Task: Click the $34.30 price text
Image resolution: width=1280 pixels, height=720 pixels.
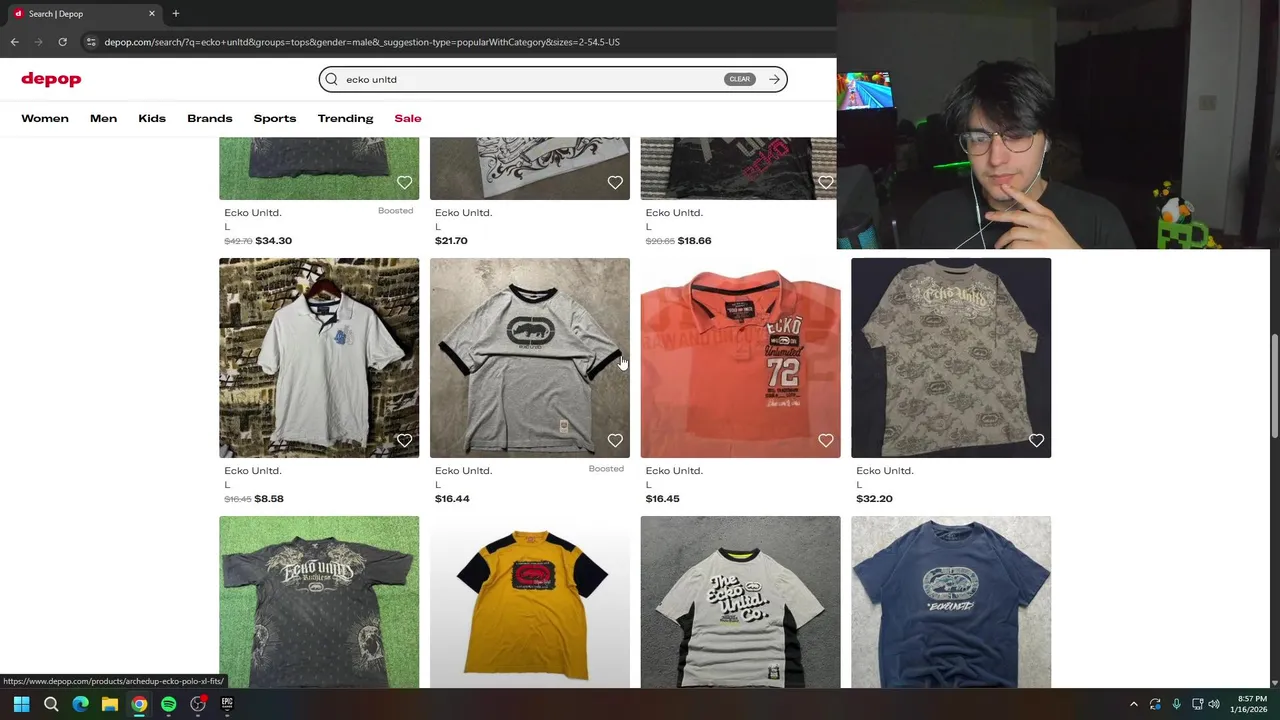Action: [x=273, y=240]
